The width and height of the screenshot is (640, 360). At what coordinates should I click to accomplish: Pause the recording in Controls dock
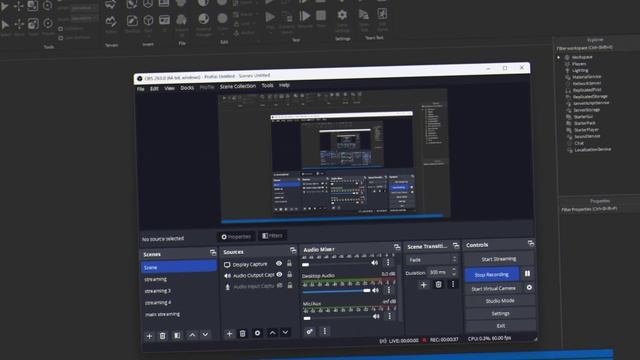tap(527, 273)
